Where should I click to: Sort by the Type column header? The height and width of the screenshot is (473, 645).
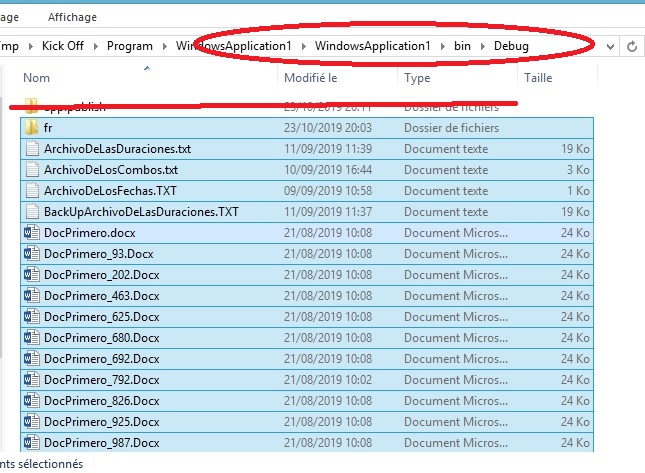click(x=417, y=78)
